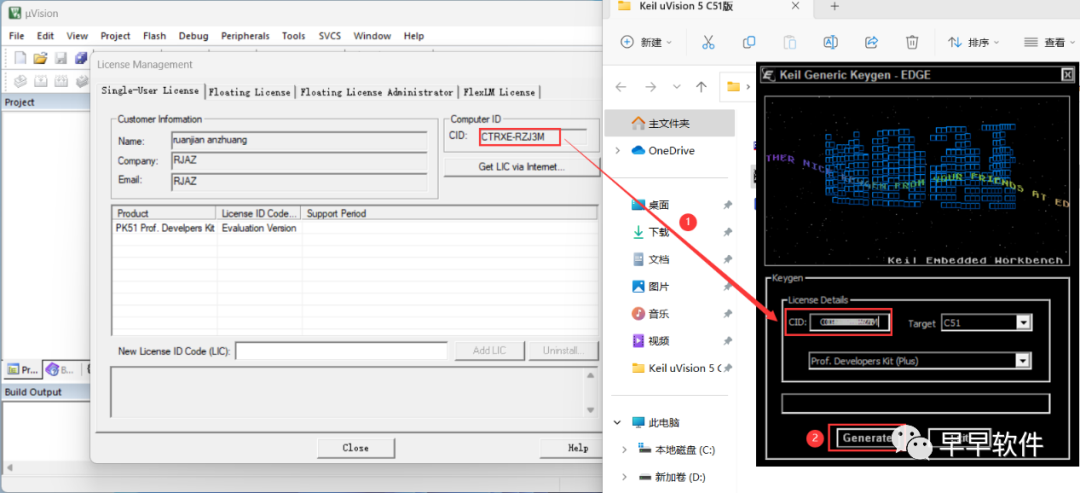Click the Build target icon in µVision
This screenshot has height=493, width=1080.
click(x=40, y=81)
